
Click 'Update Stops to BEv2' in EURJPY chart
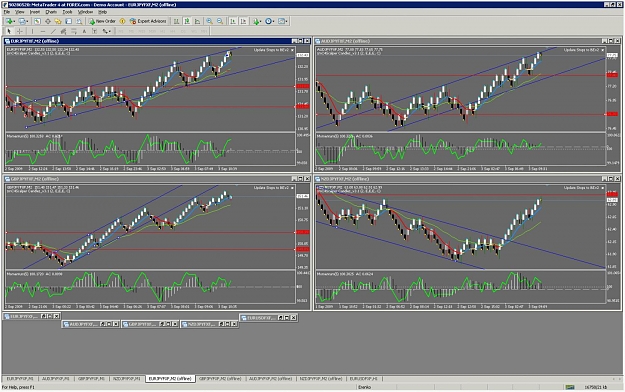[271, 50]
